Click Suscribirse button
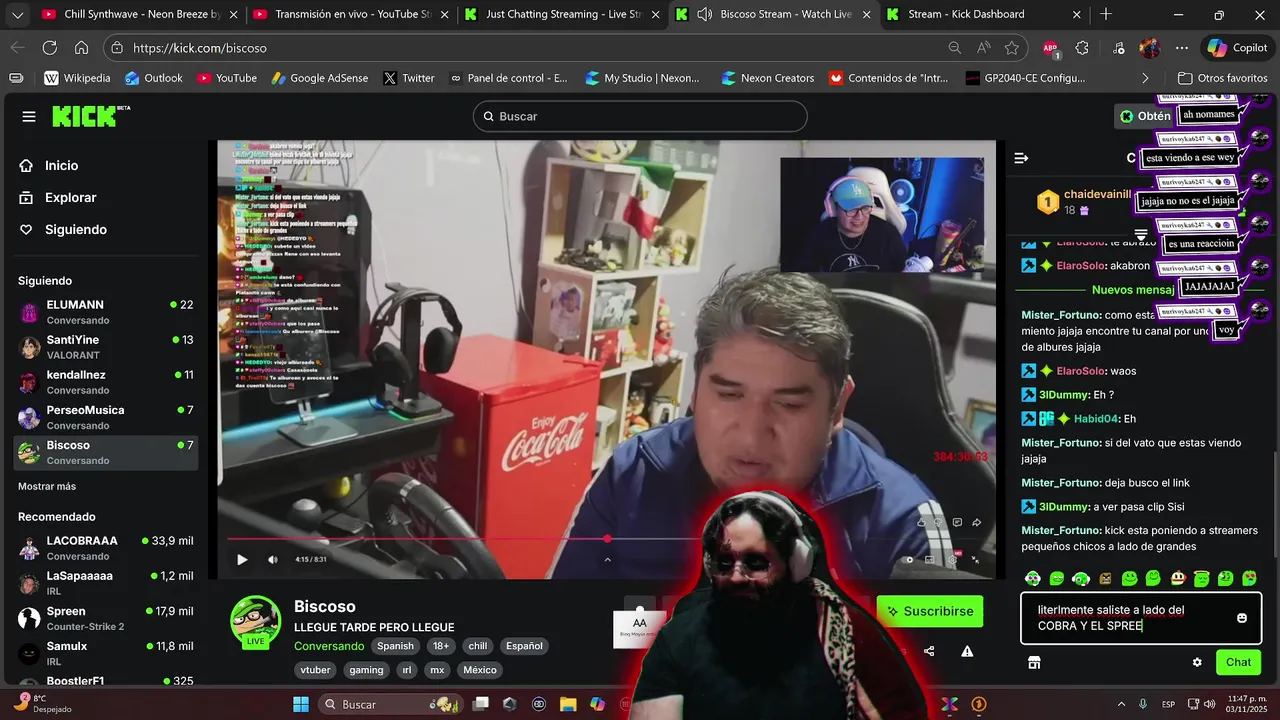Viewport: 1280px width, 720px height. 930,611
